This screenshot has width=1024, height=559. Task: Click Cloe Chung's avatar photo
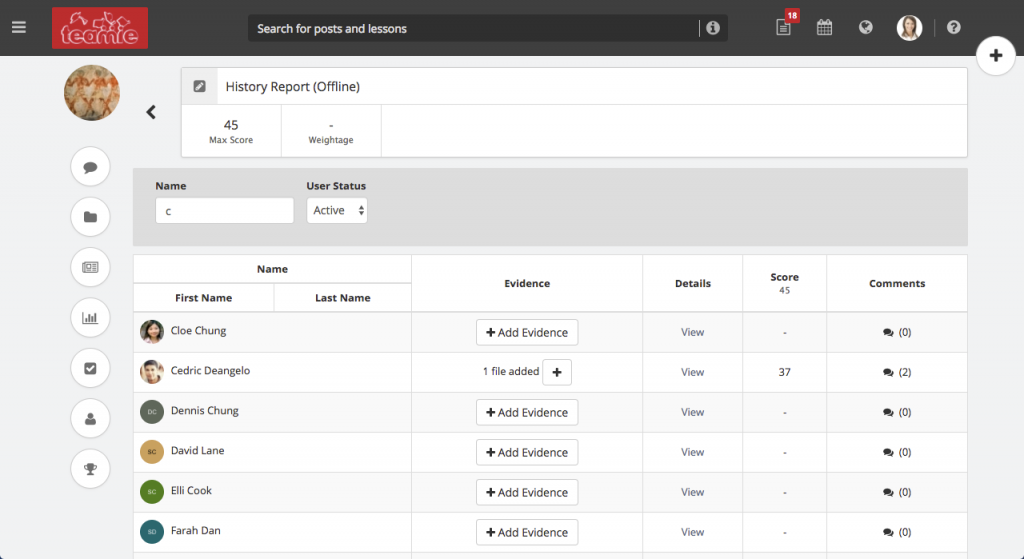click(x=152, y=332)
